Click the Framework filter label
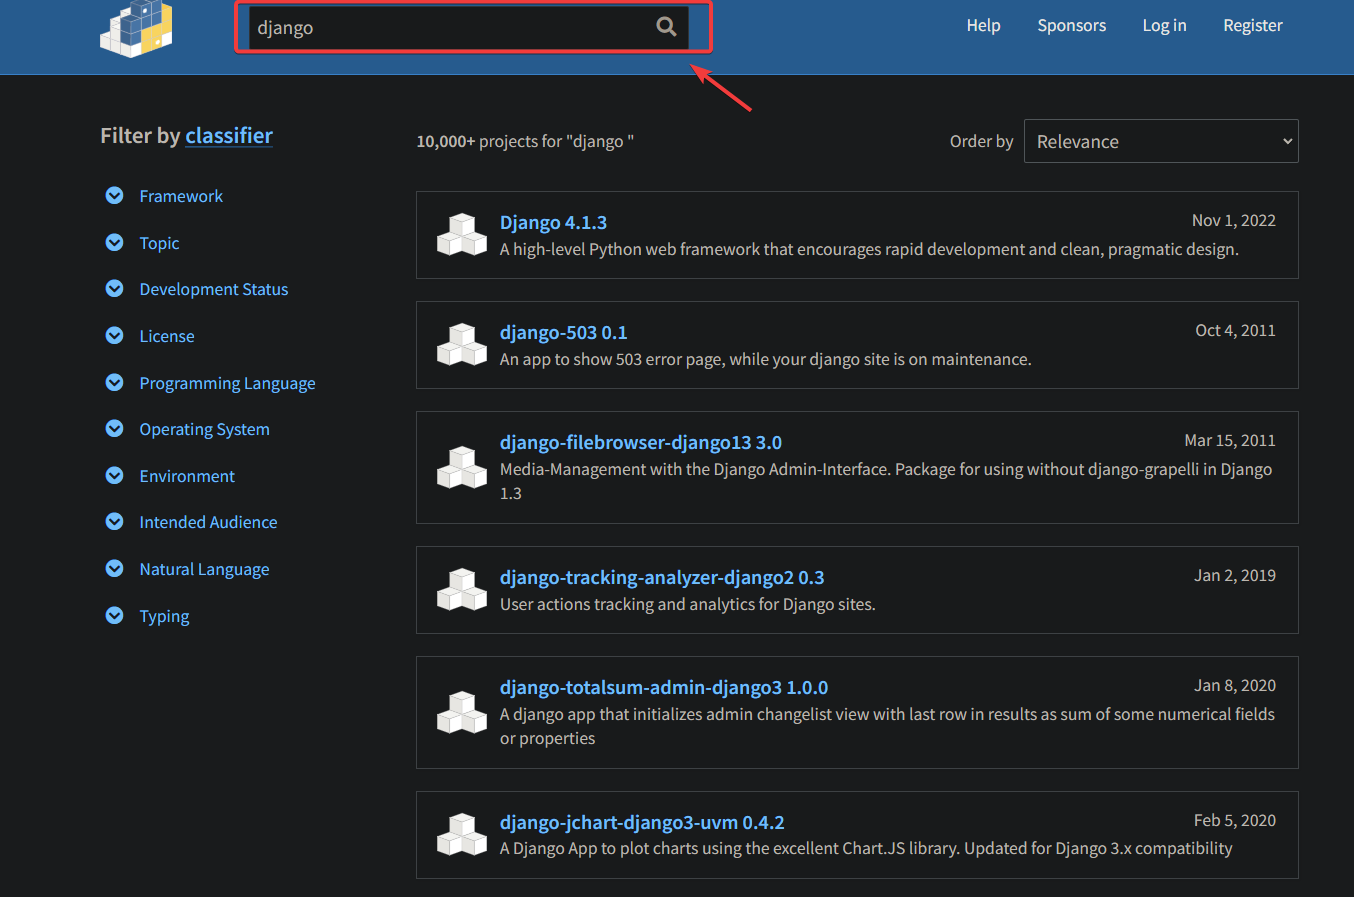The height and width of the screenshot is (897, 1354). [x=181, y=196]
